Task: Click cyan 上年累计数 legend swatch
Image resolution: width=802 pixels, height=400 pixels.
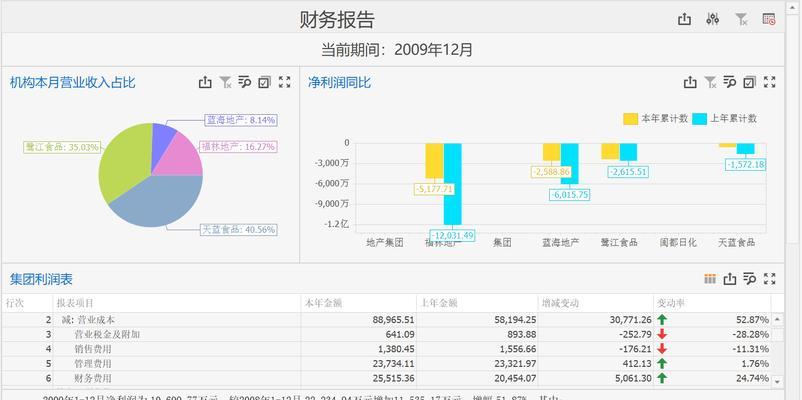Action: coord(699,119)
